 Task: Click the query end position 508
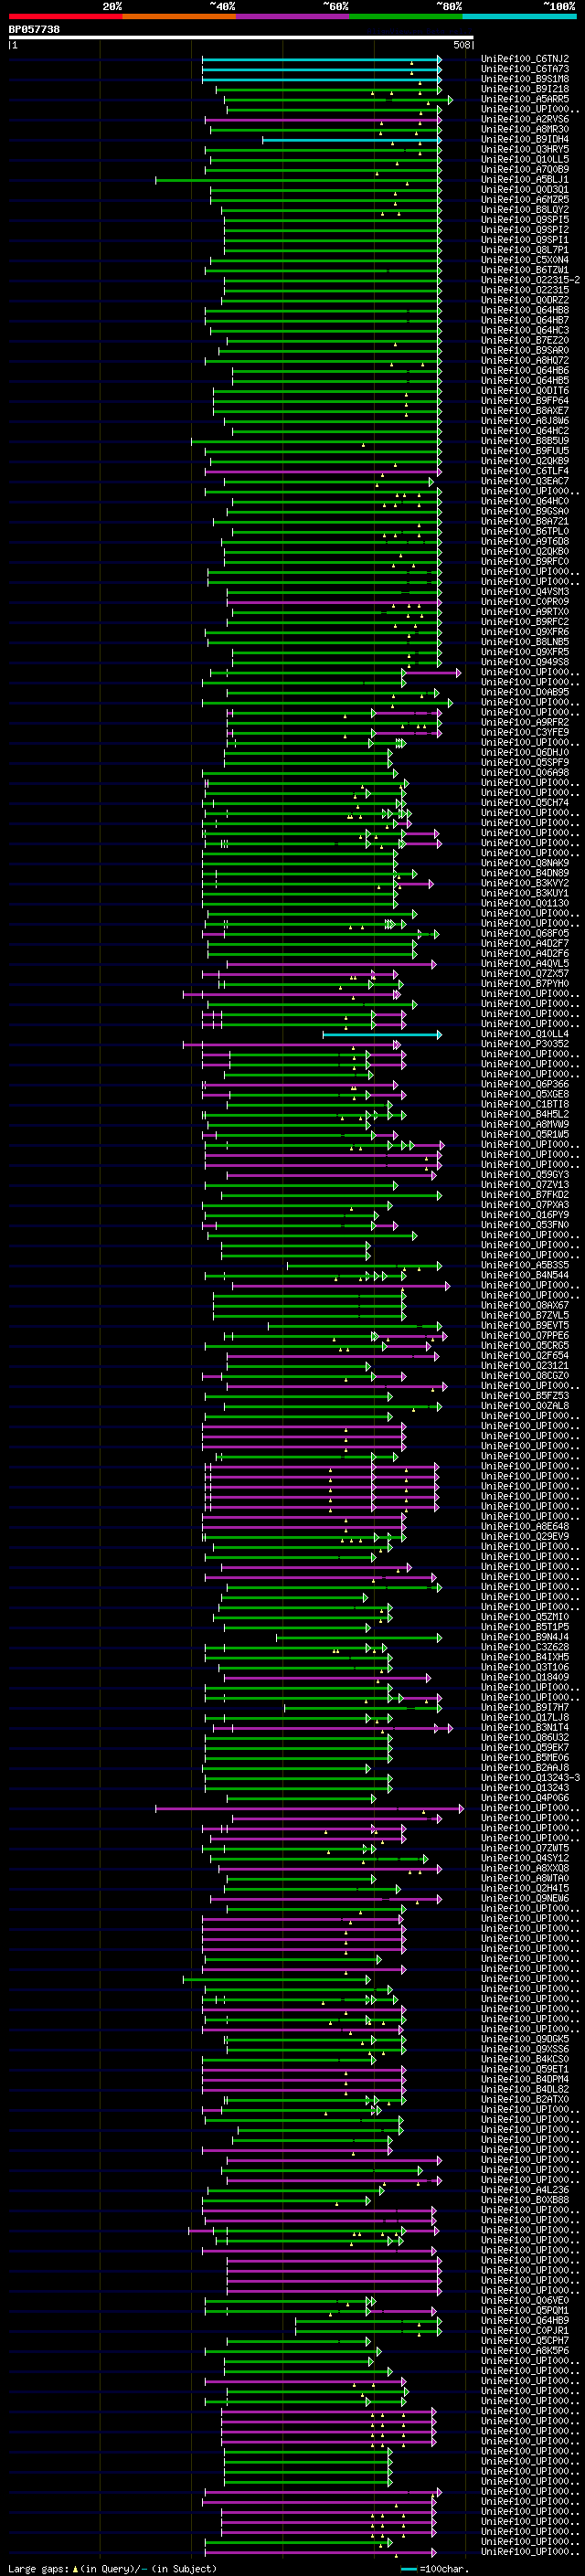coord(461,45)
